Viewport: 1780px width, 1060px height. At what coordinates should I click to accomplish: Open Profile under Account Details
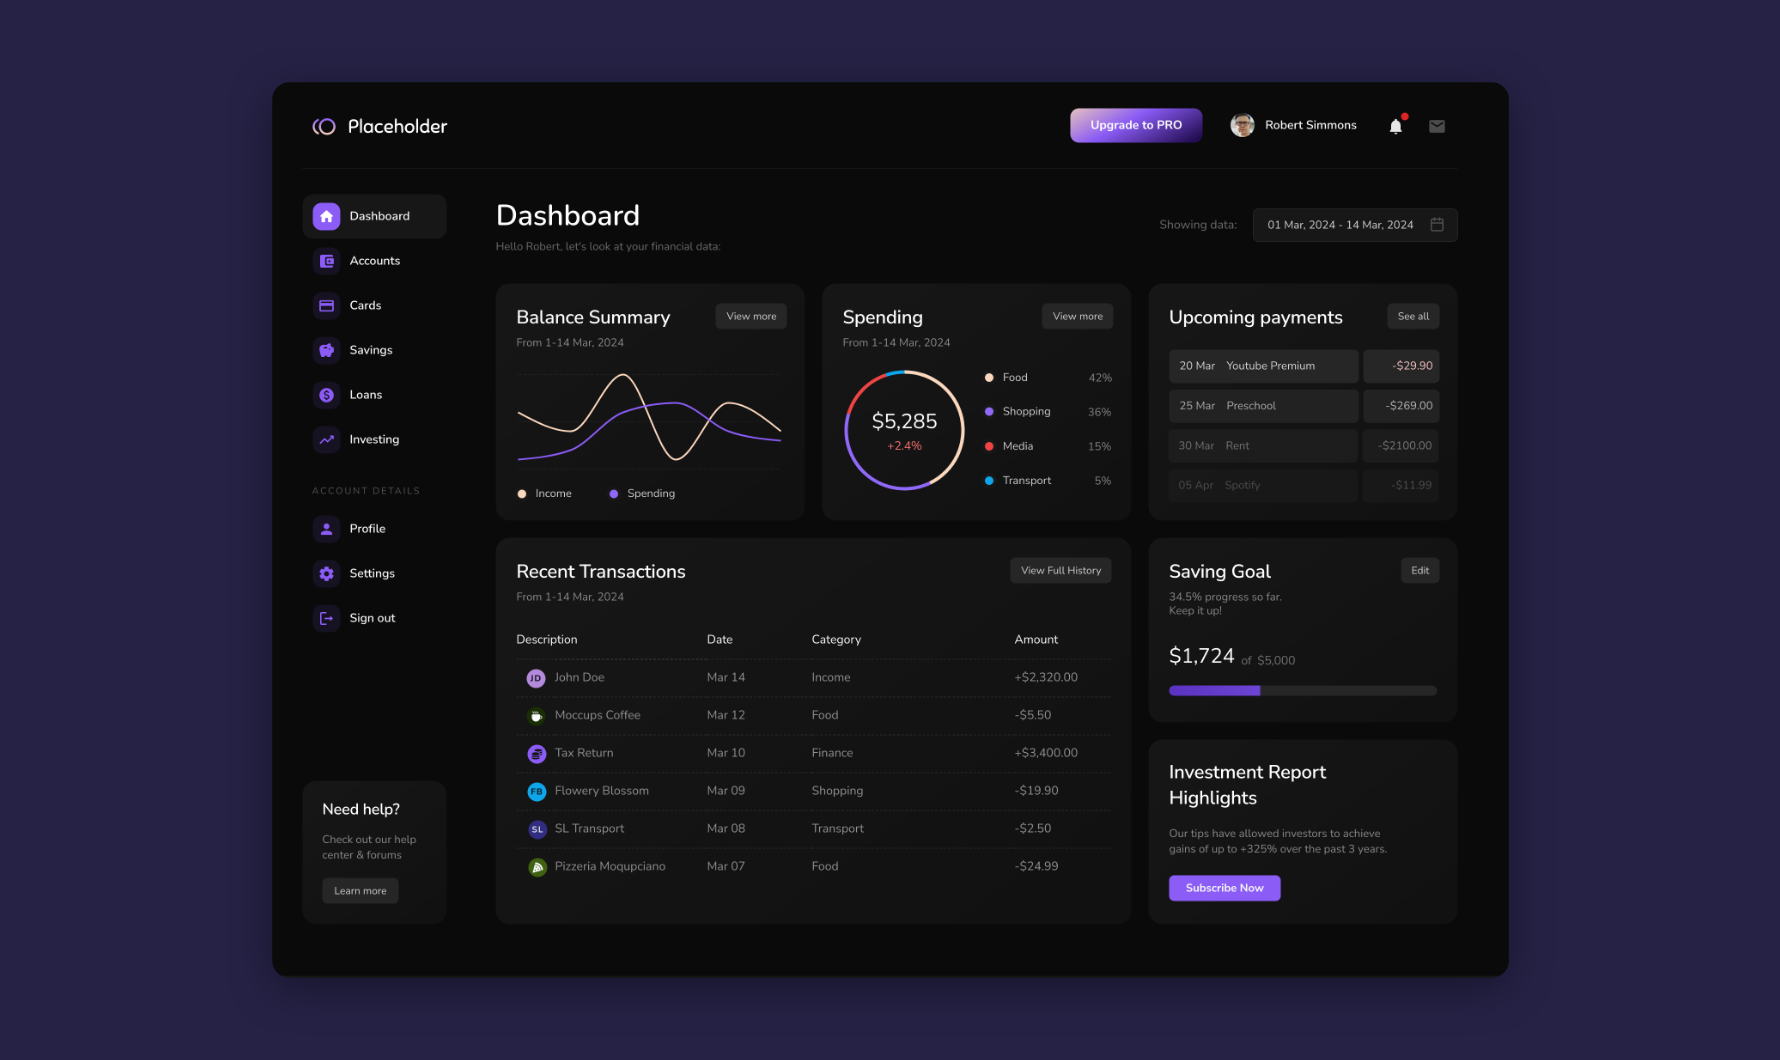tap(367, 529)
